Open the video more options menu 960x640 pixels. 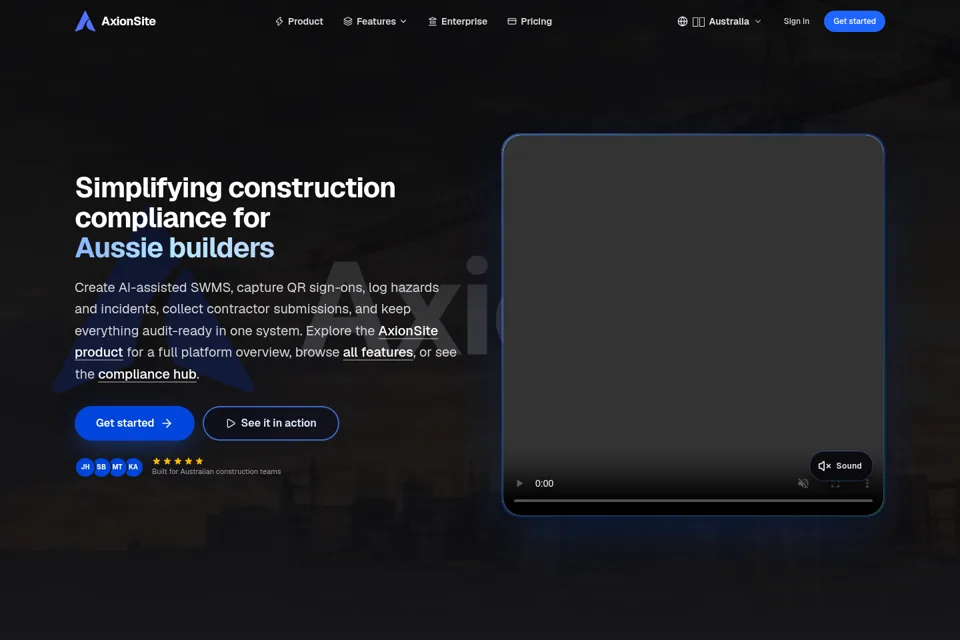click(x=867, y=483)
